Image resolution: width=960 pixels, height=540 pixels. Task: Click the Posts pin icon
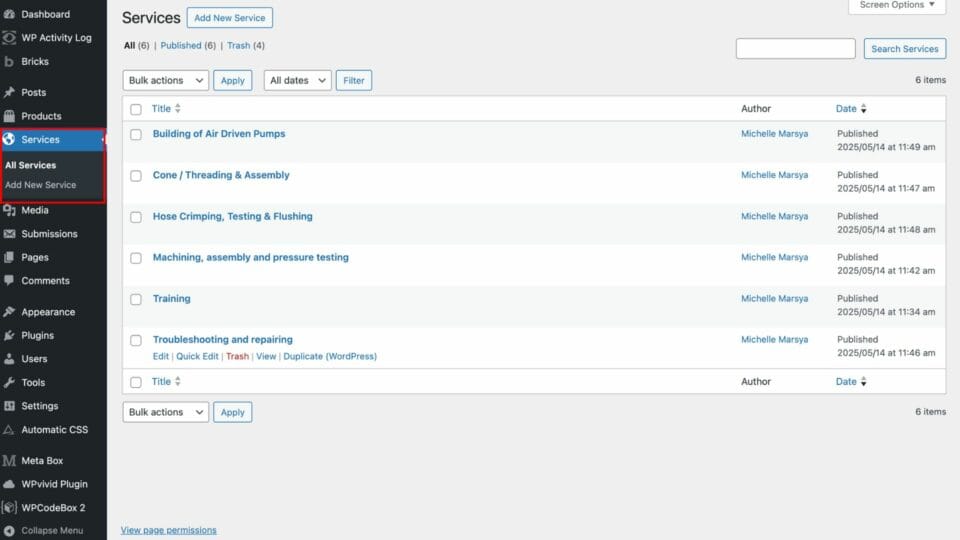pos(9,92)
